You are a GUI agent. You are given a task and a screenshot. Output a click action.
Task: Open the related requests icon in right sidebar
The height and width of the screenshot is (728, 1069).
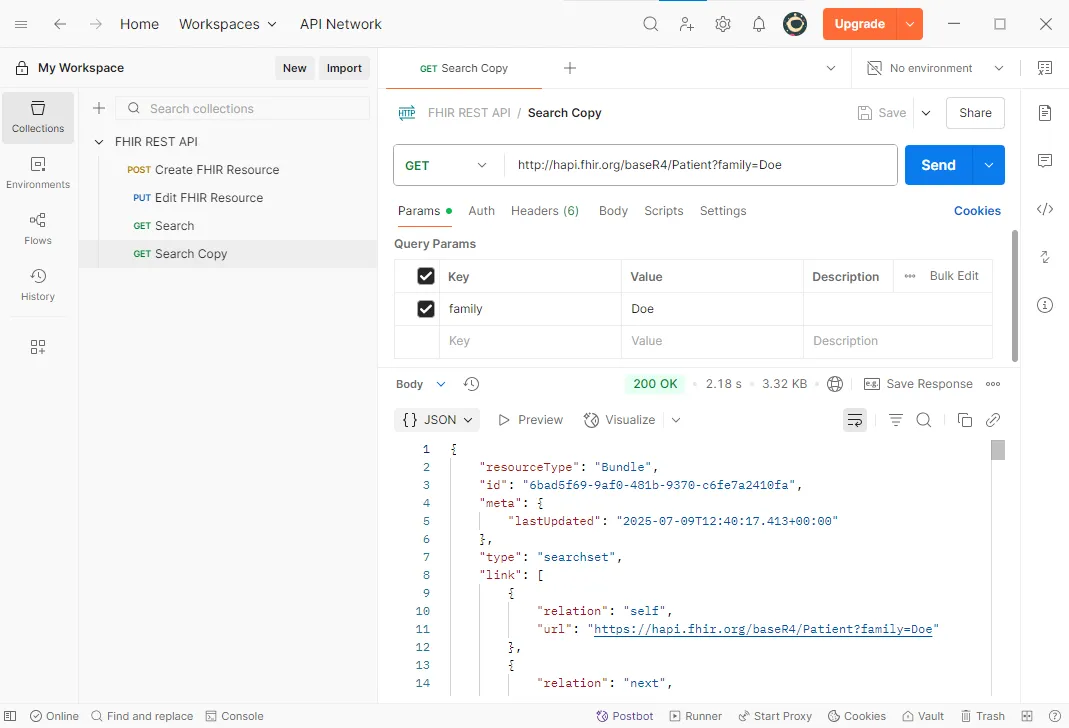[1044, 257]
